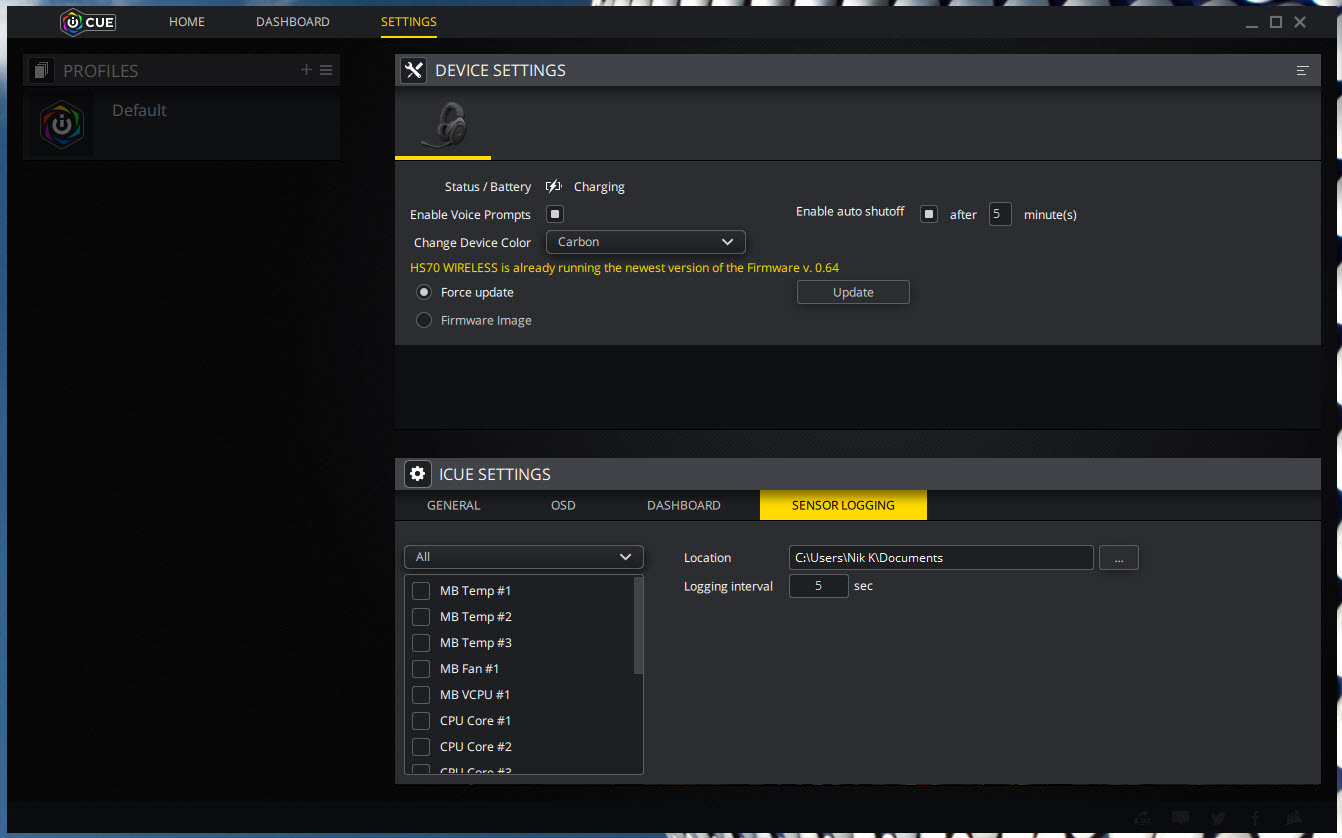Screen dimensions: 1342x838
Task: Check the MB VCPU #1 sensor
Action: [421, 694]
